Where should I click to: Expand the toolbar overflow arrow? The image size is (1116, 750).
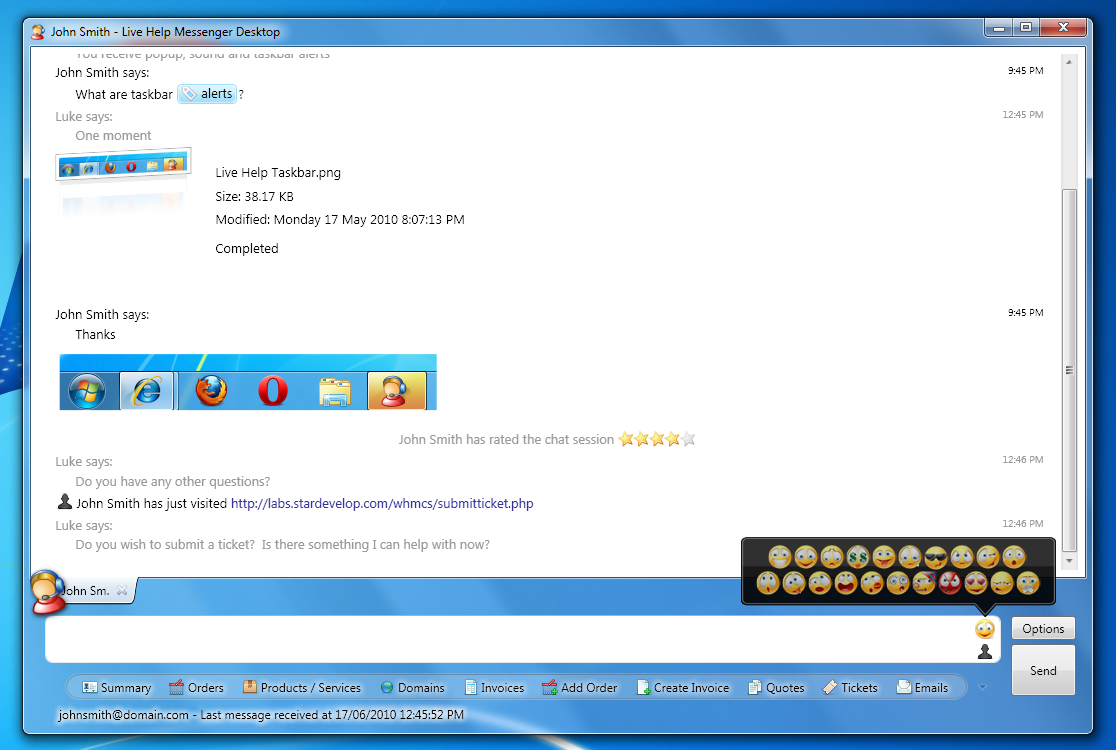[x=982, y=687]
